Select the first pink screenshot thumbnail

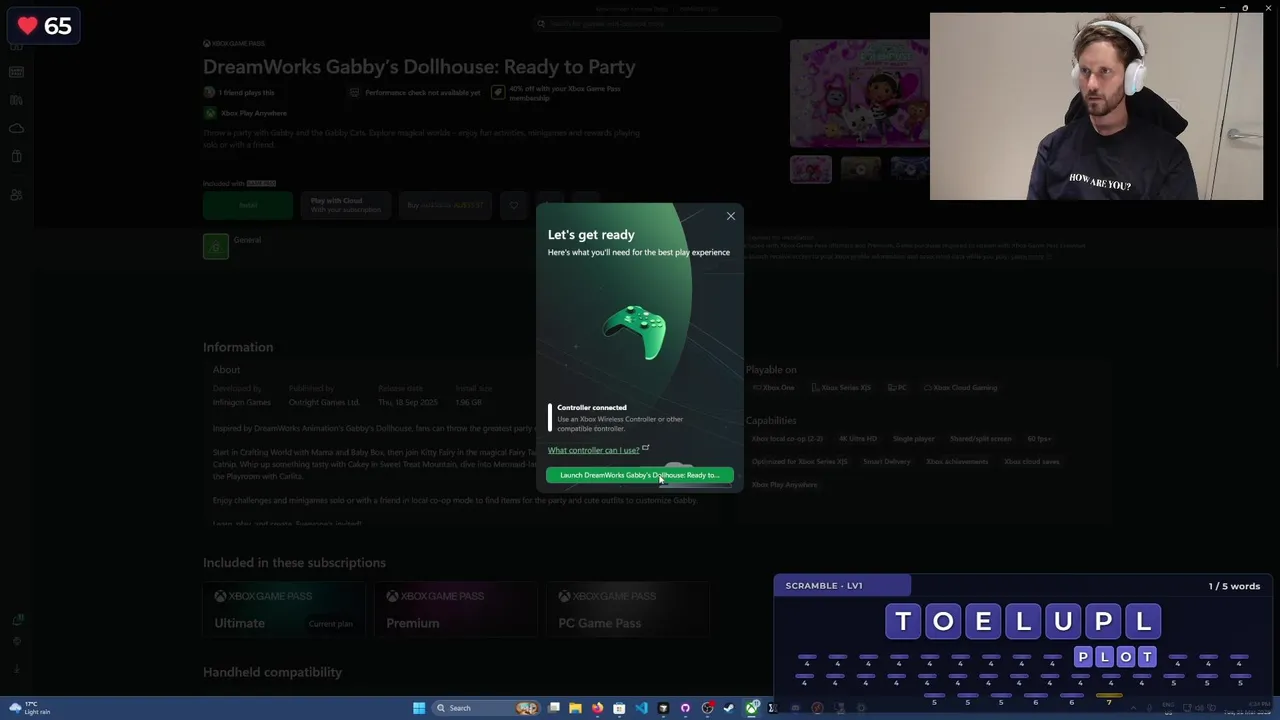pos(811,169)
